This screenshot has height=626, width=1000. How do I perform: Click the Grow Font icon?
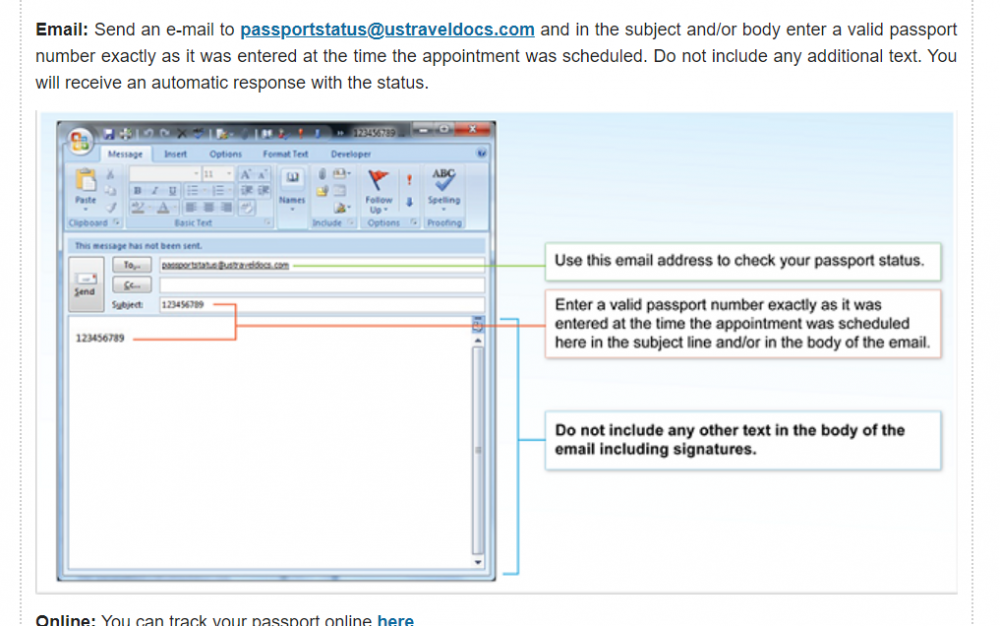point(246,174)
